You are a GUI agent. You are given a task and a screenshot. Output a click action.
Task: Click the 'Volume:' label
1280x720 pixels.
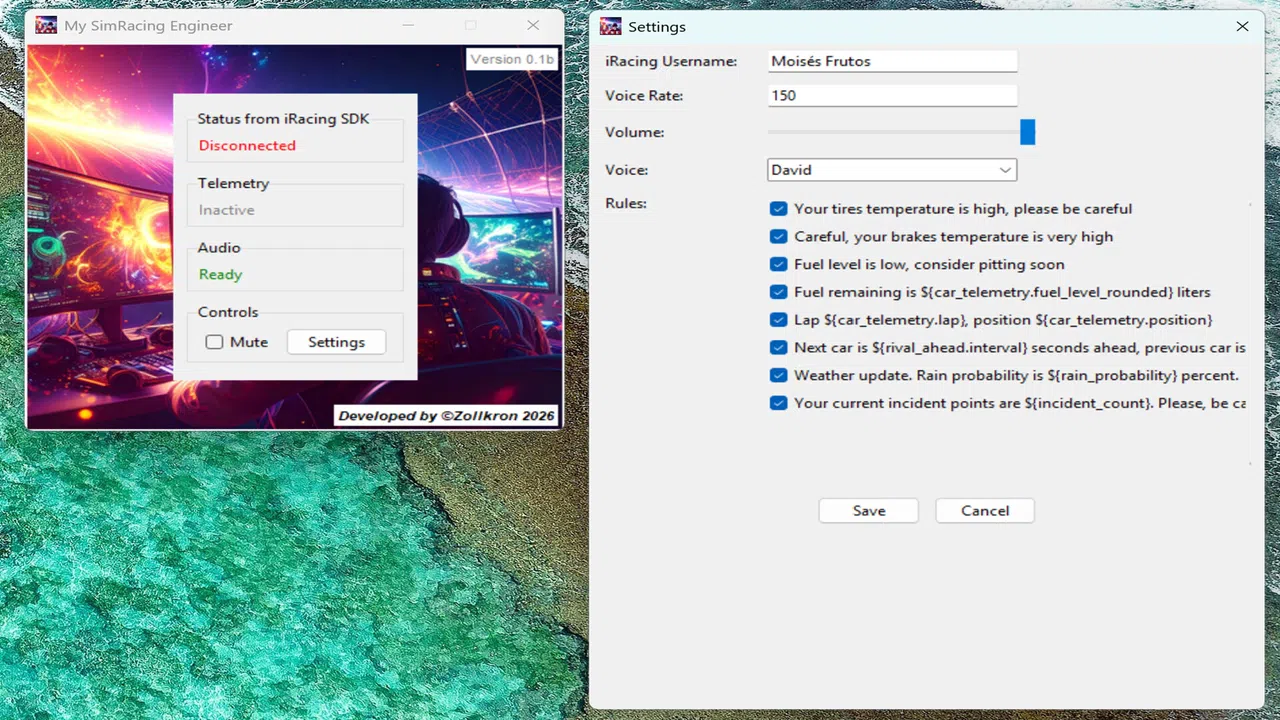(634, 133)
